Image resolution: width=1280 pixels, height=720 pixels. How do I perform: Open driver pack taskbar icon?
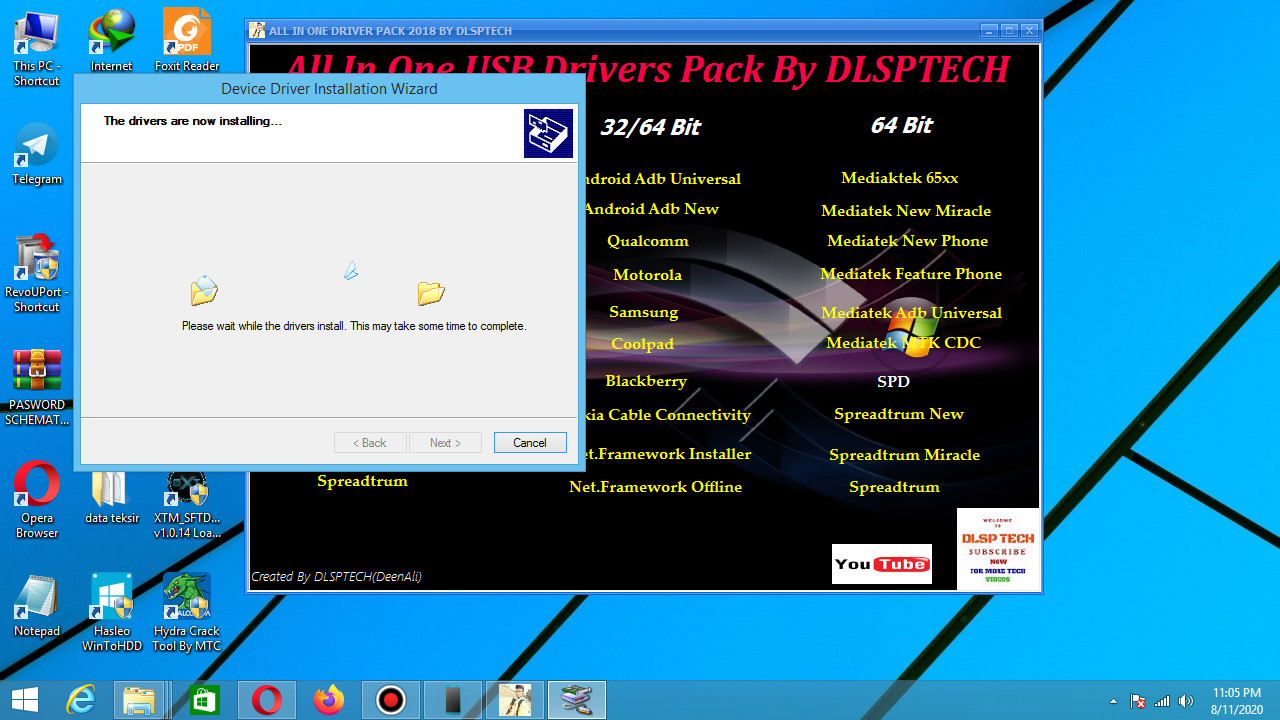point(577,700)
